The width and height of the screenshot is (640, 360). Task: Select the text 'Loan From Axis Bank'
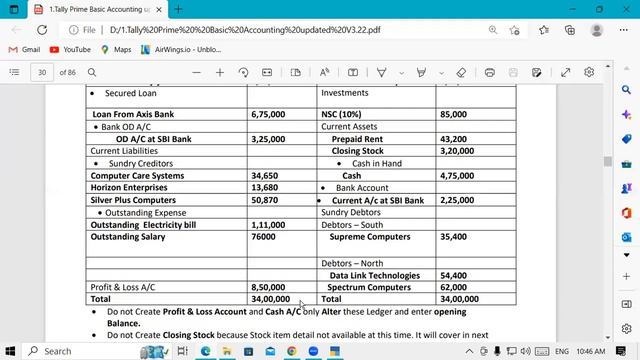click(133, 114)
